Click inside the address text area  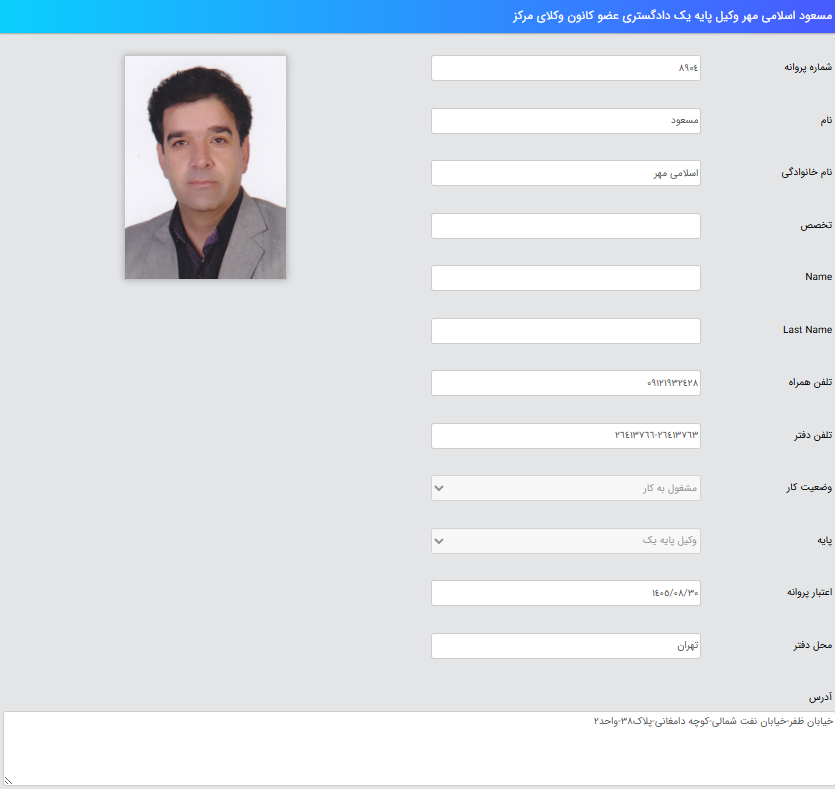pos(418,749)
